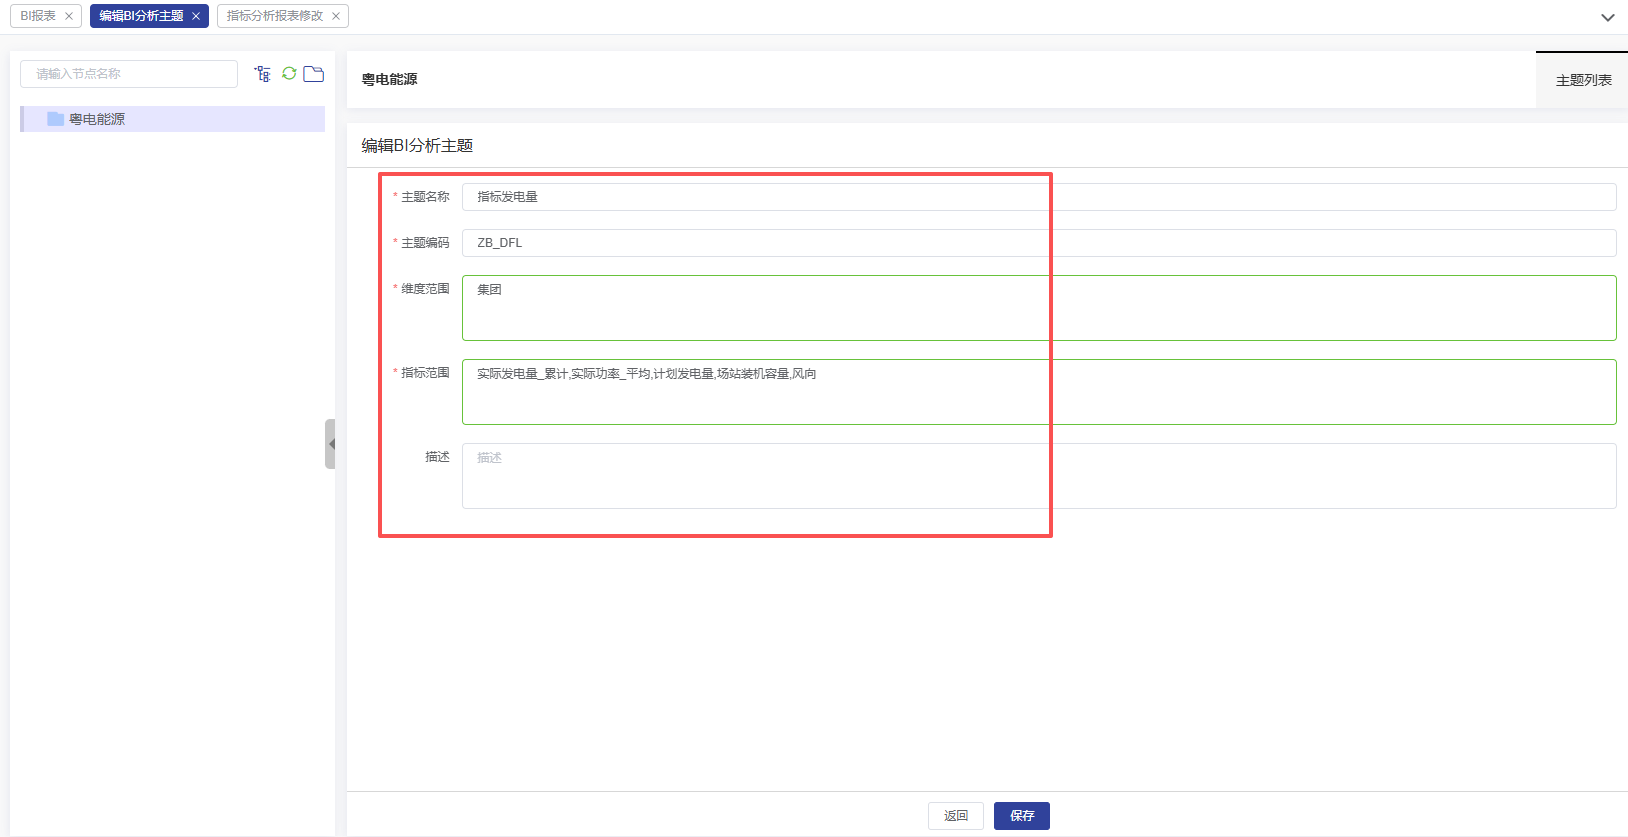Click the 保存 button
This screenshot has width=1628, height=837.
1021,816
